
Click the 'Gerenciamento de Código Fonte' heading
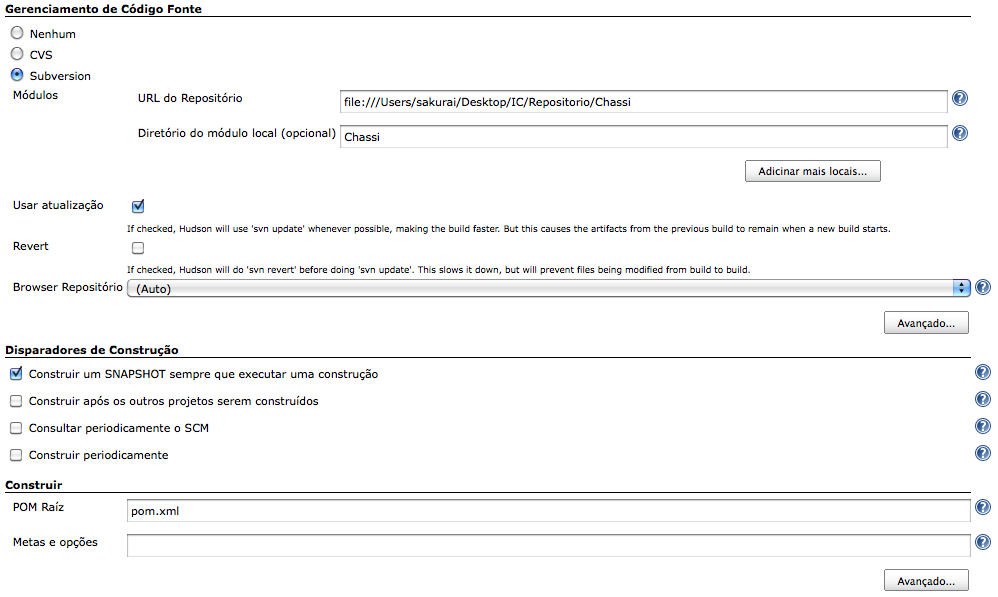[104, 9]
